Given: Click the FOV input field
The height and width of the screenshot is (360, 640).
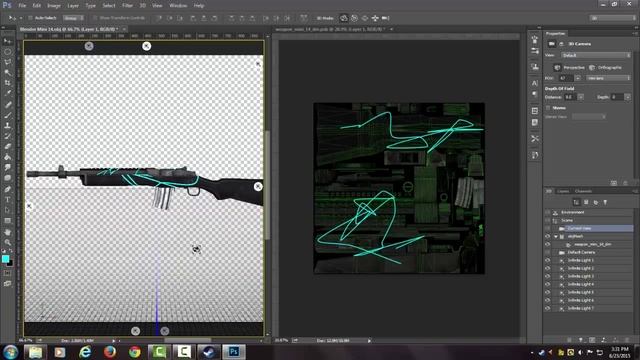Looking at the screenshot, I should (566, 78).
